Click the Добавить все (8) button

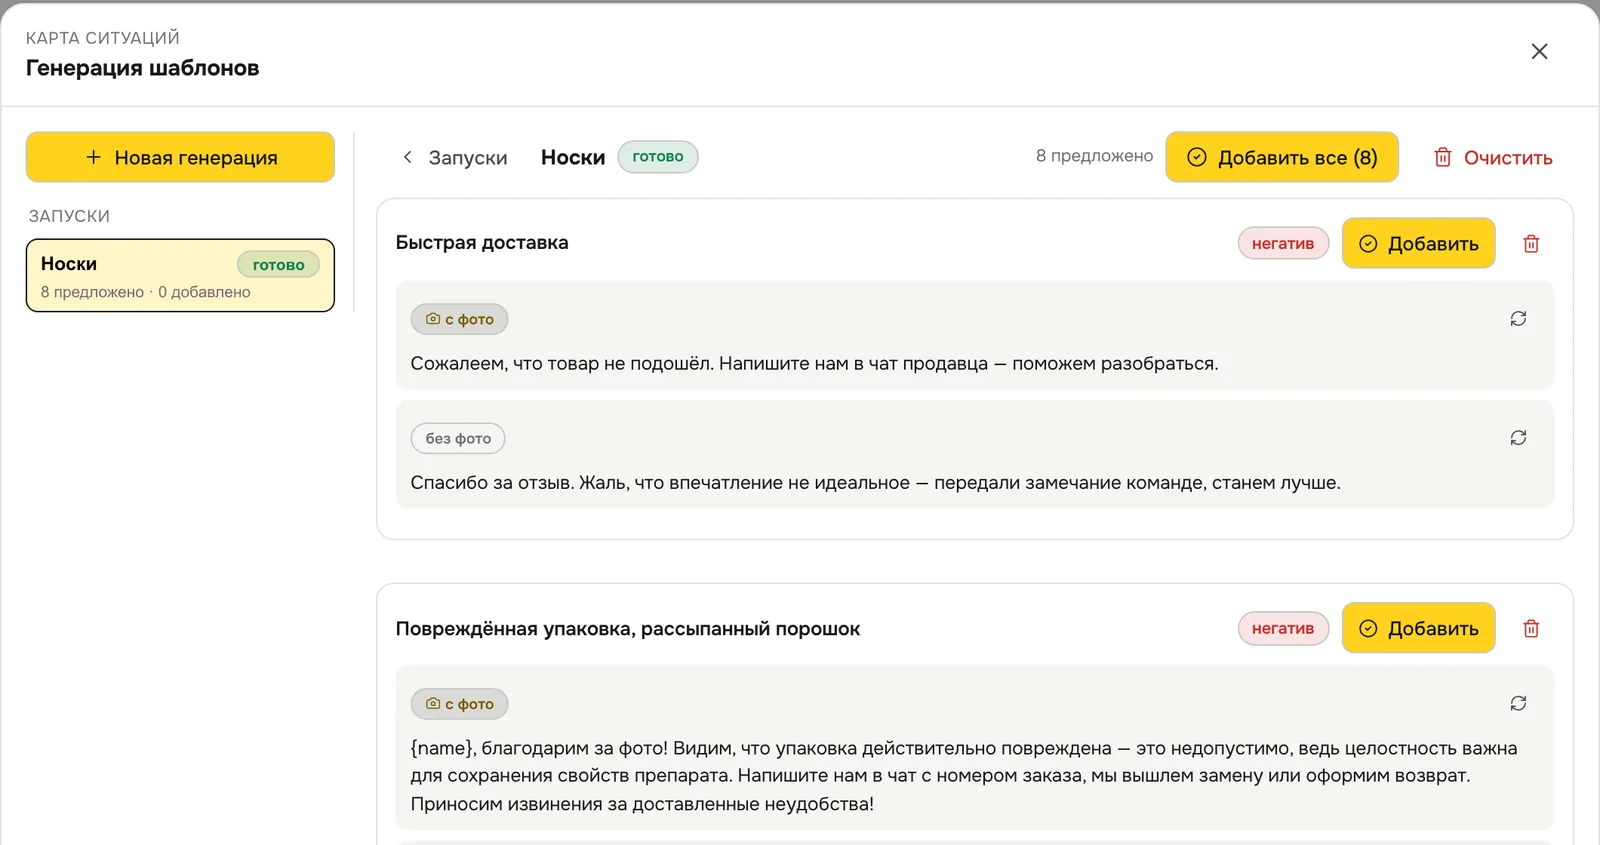click(1282, 157)
